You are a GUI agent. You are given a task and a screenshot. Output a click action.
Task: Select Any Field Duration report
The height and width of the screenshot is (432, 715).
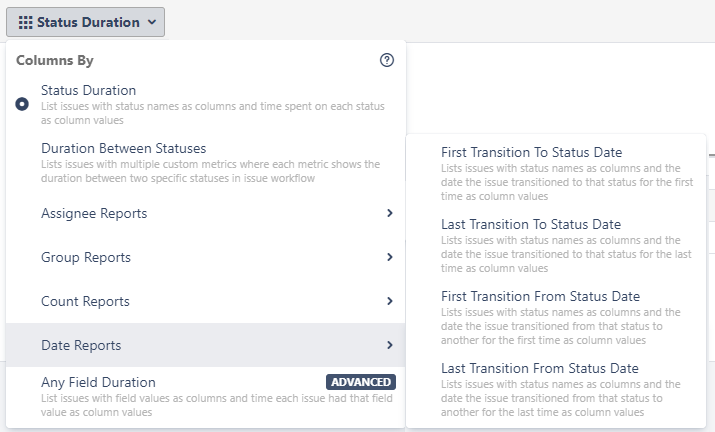(x=98, y=382)
